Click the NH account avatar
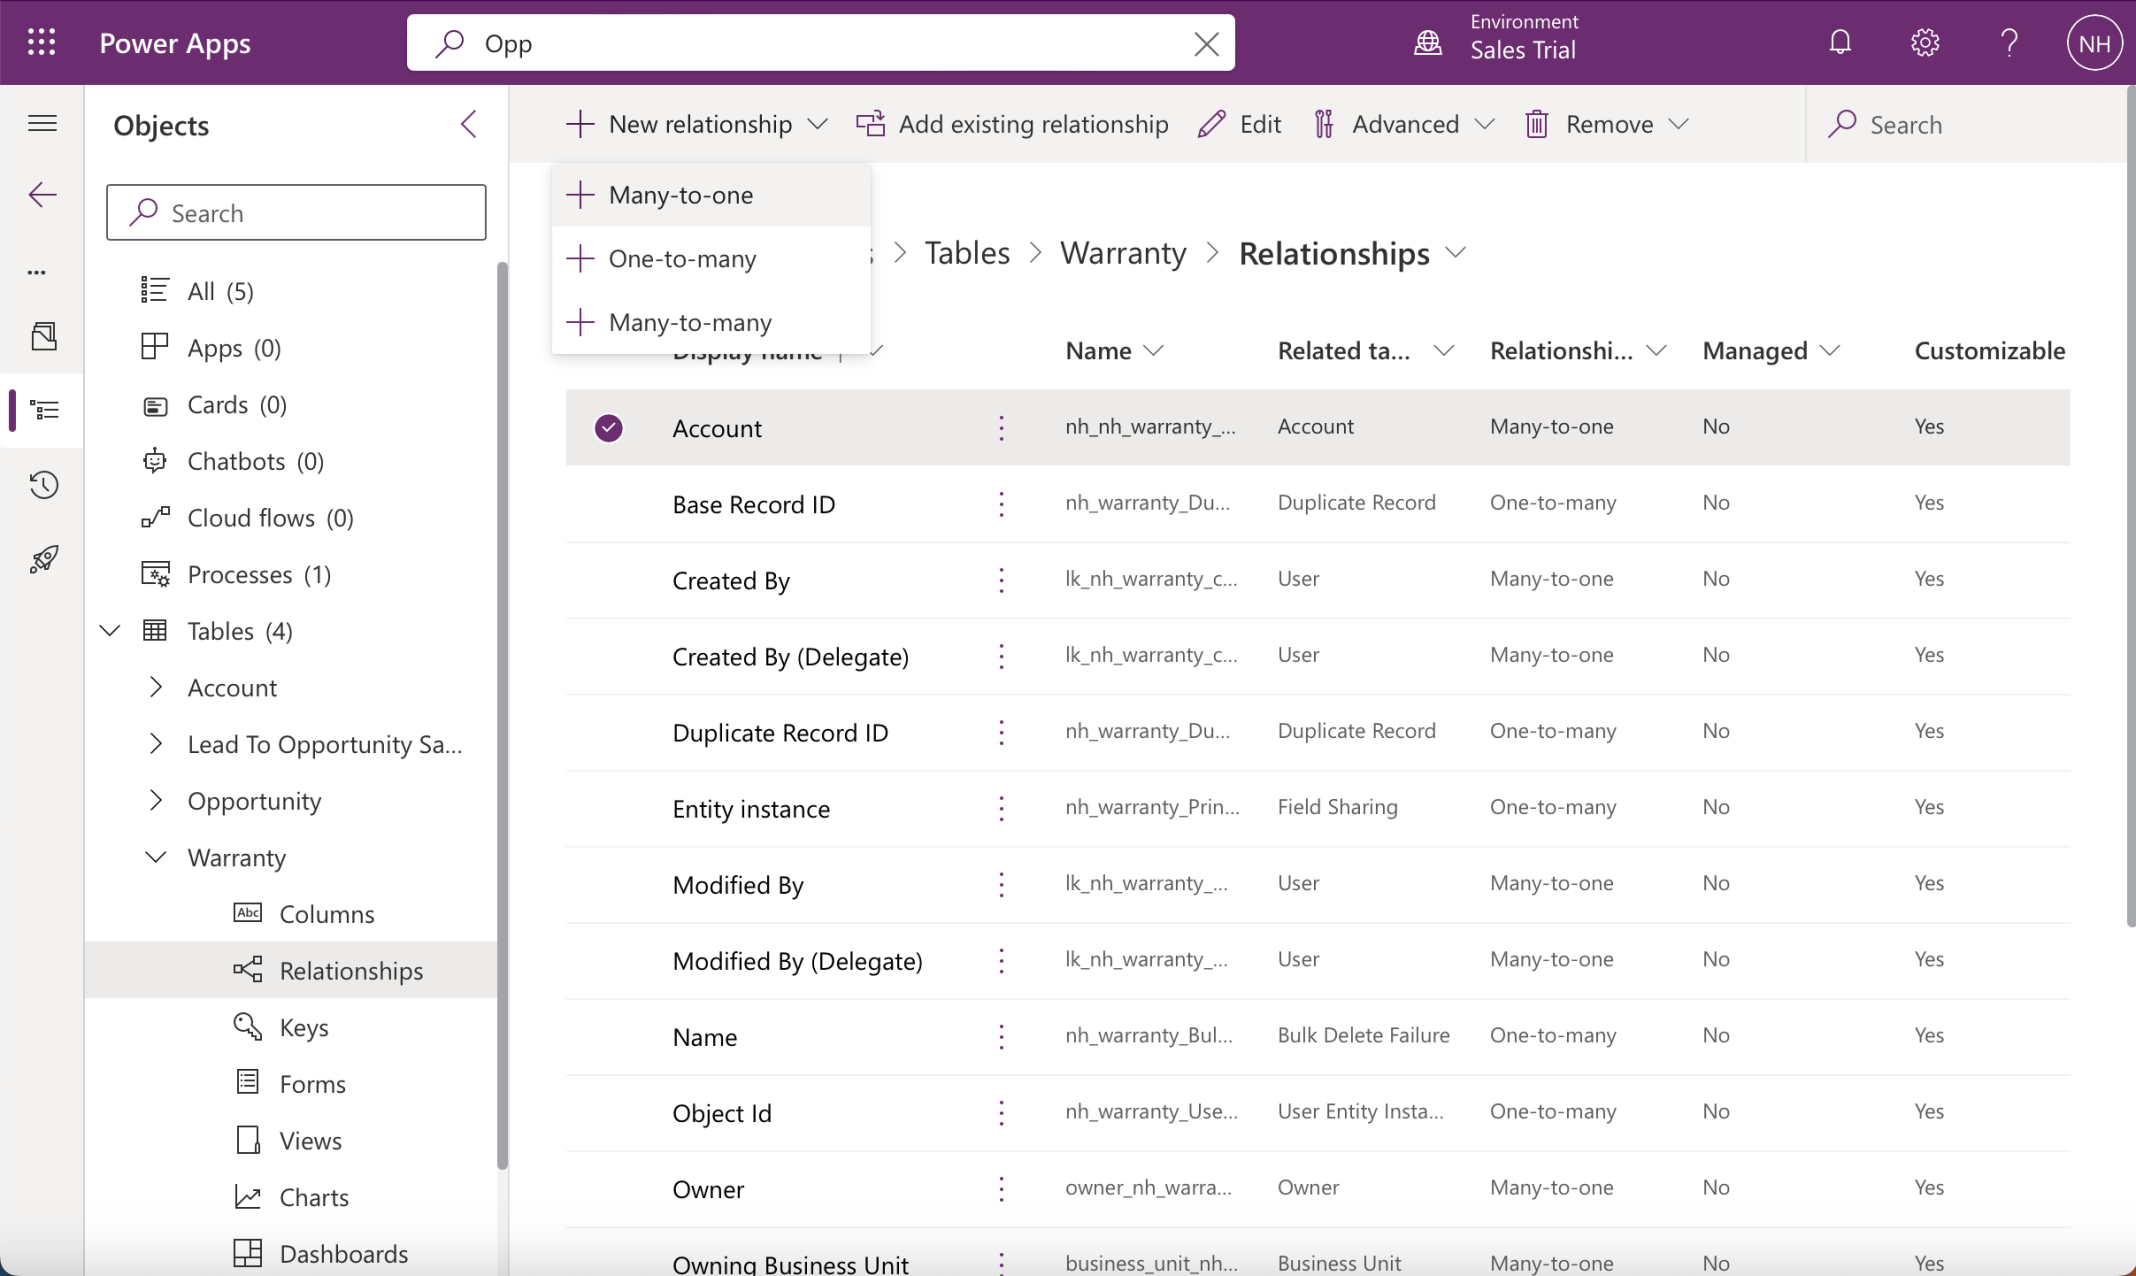 (2094, 42)
